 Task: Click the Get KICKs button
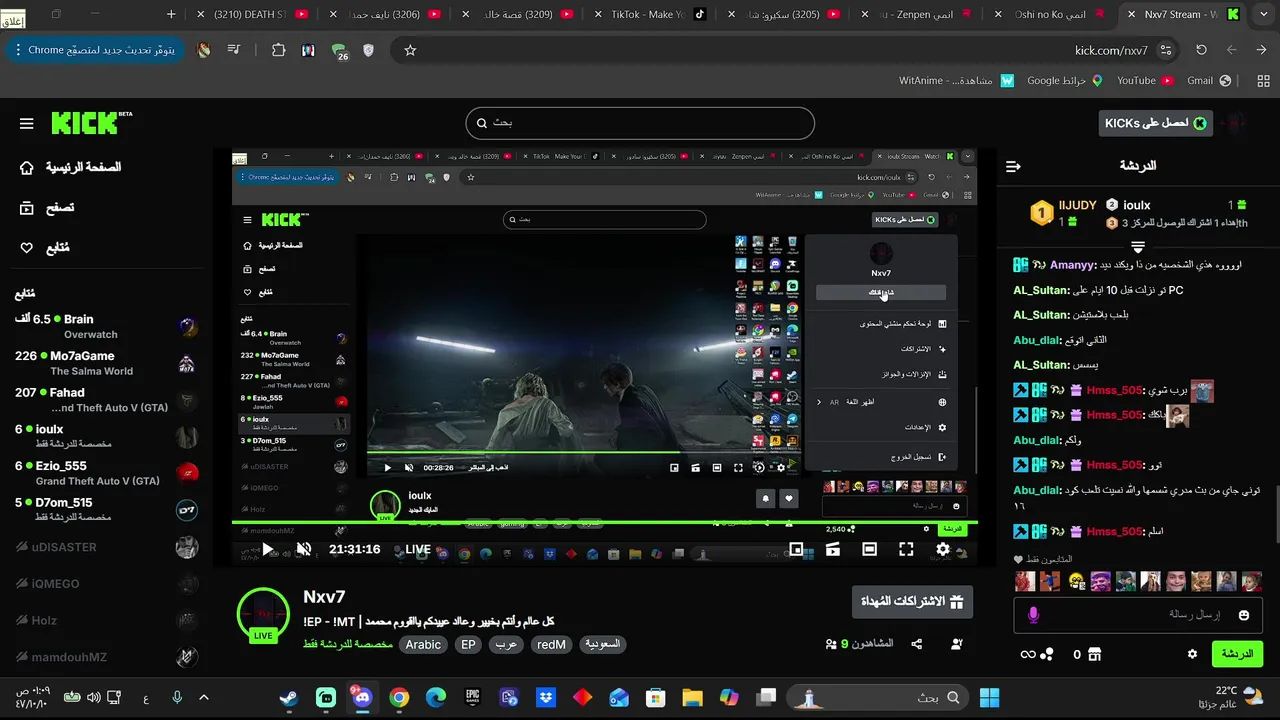point(1155,123)
